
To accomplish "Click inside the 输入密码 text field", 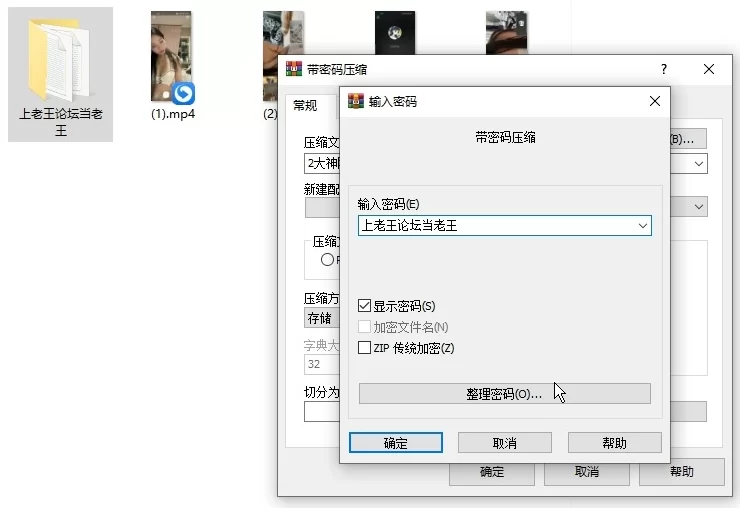I will click(490, 226).
